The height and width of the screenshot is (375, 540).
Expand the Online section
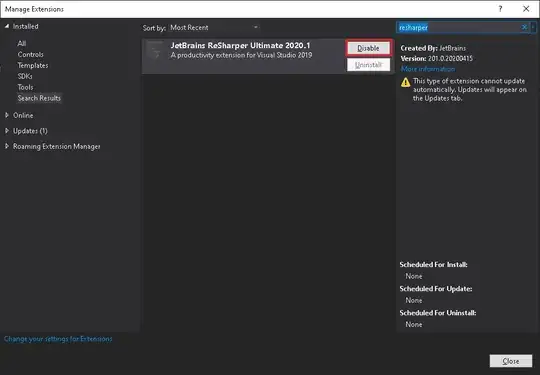pos(7,115)
